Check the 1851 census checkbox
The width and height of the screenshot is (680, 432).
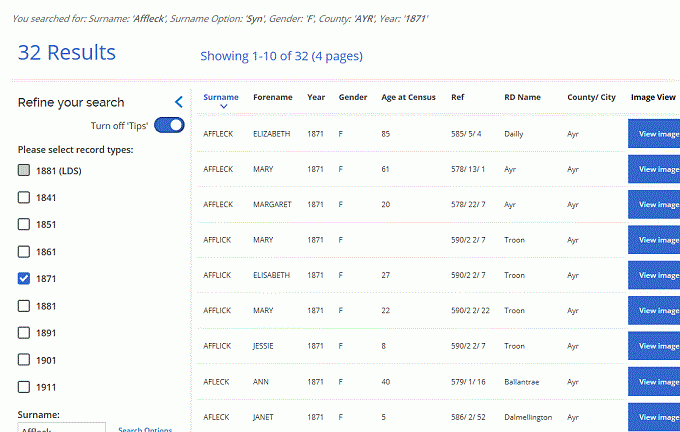click(x=24, y=224)
